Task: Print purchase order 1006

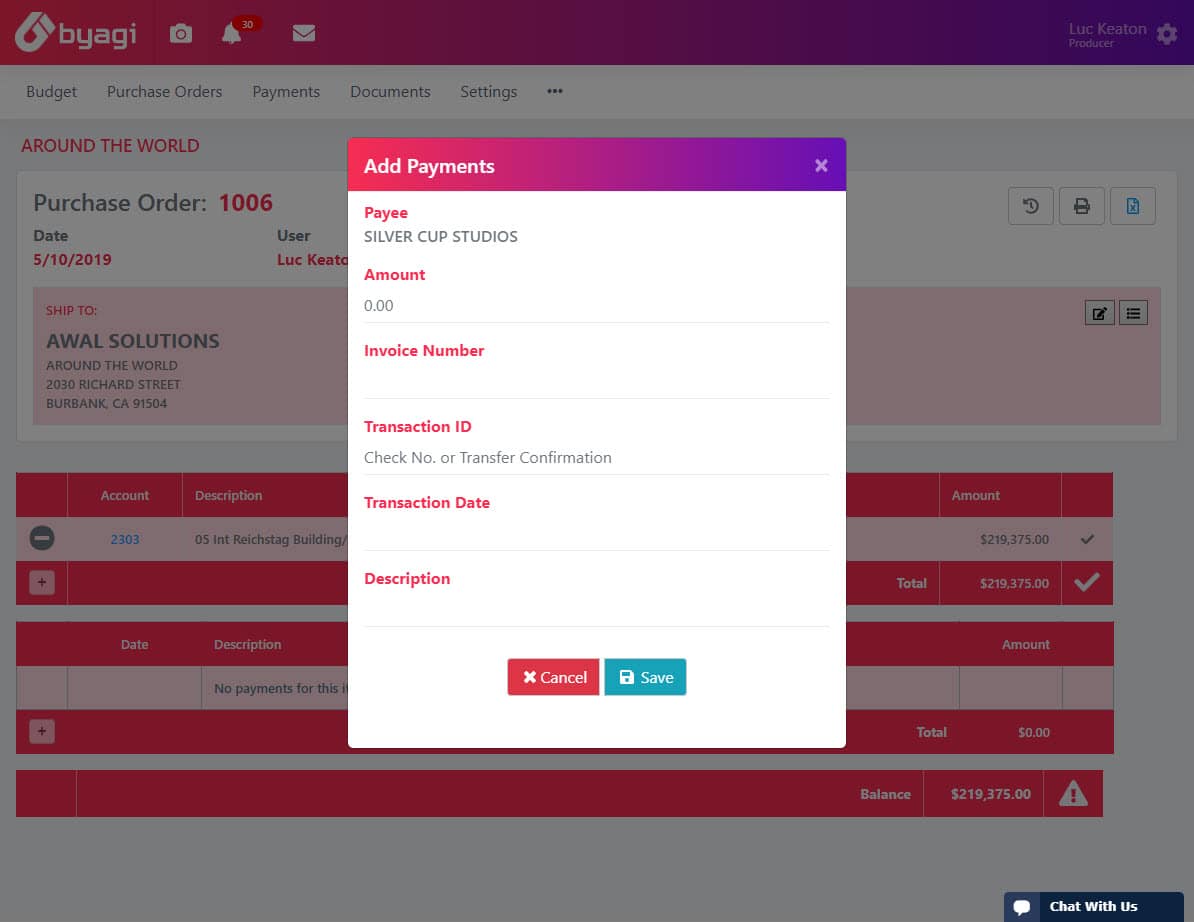Action: point(1082,206)
